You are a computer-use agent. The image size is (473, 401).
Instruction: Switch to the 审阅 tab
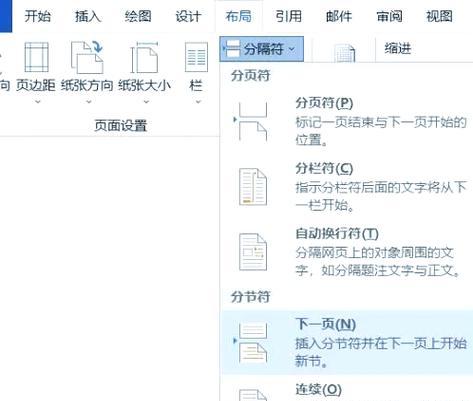coord(389,16)
